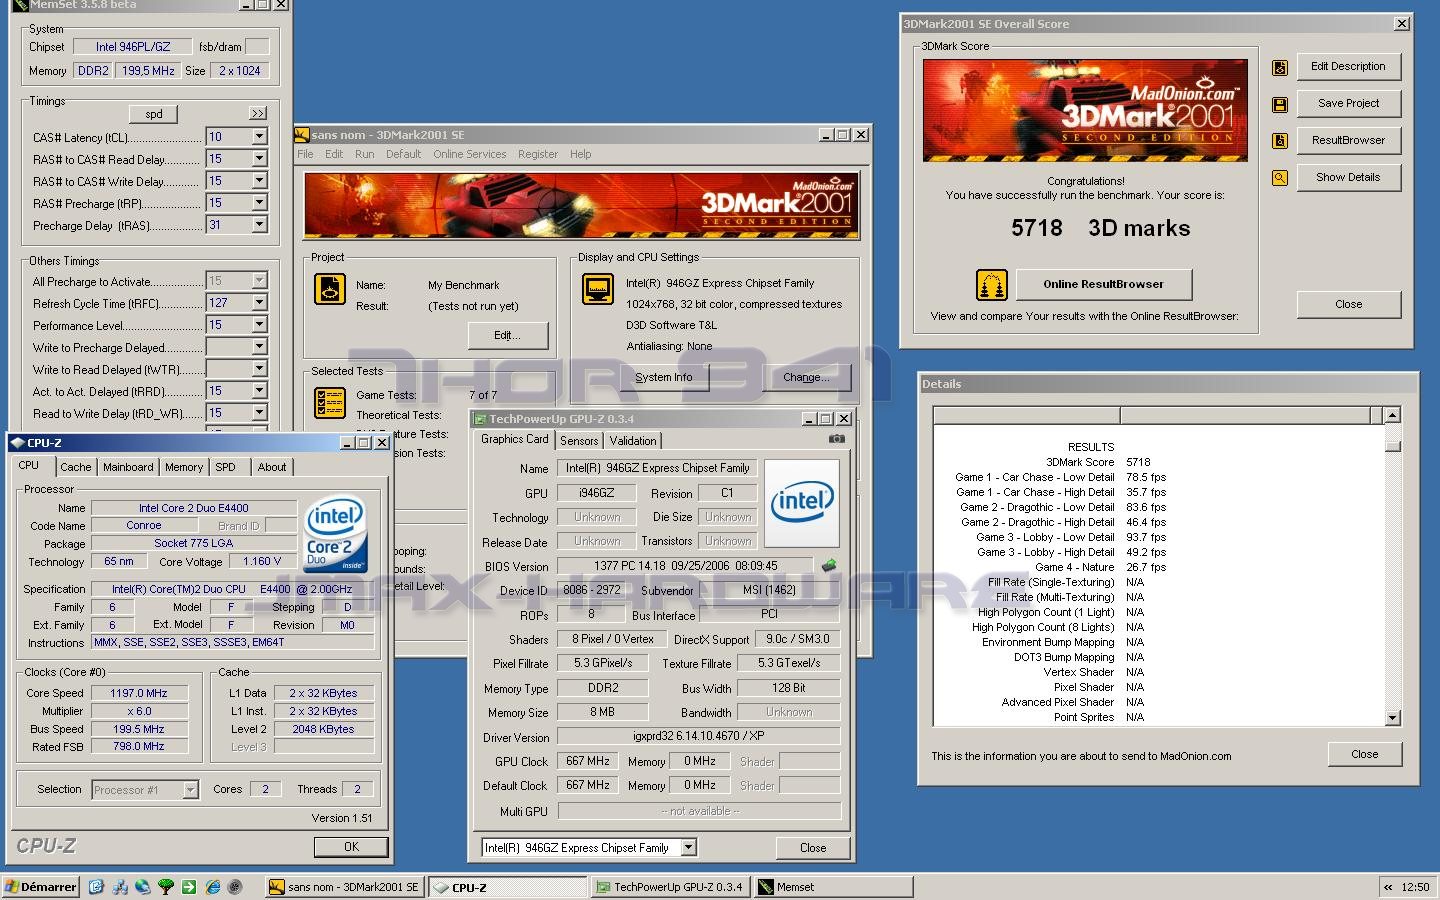Click the green tree quick launch icon
This screenshot has height=900, width=1440.
(x=166, y=886)
